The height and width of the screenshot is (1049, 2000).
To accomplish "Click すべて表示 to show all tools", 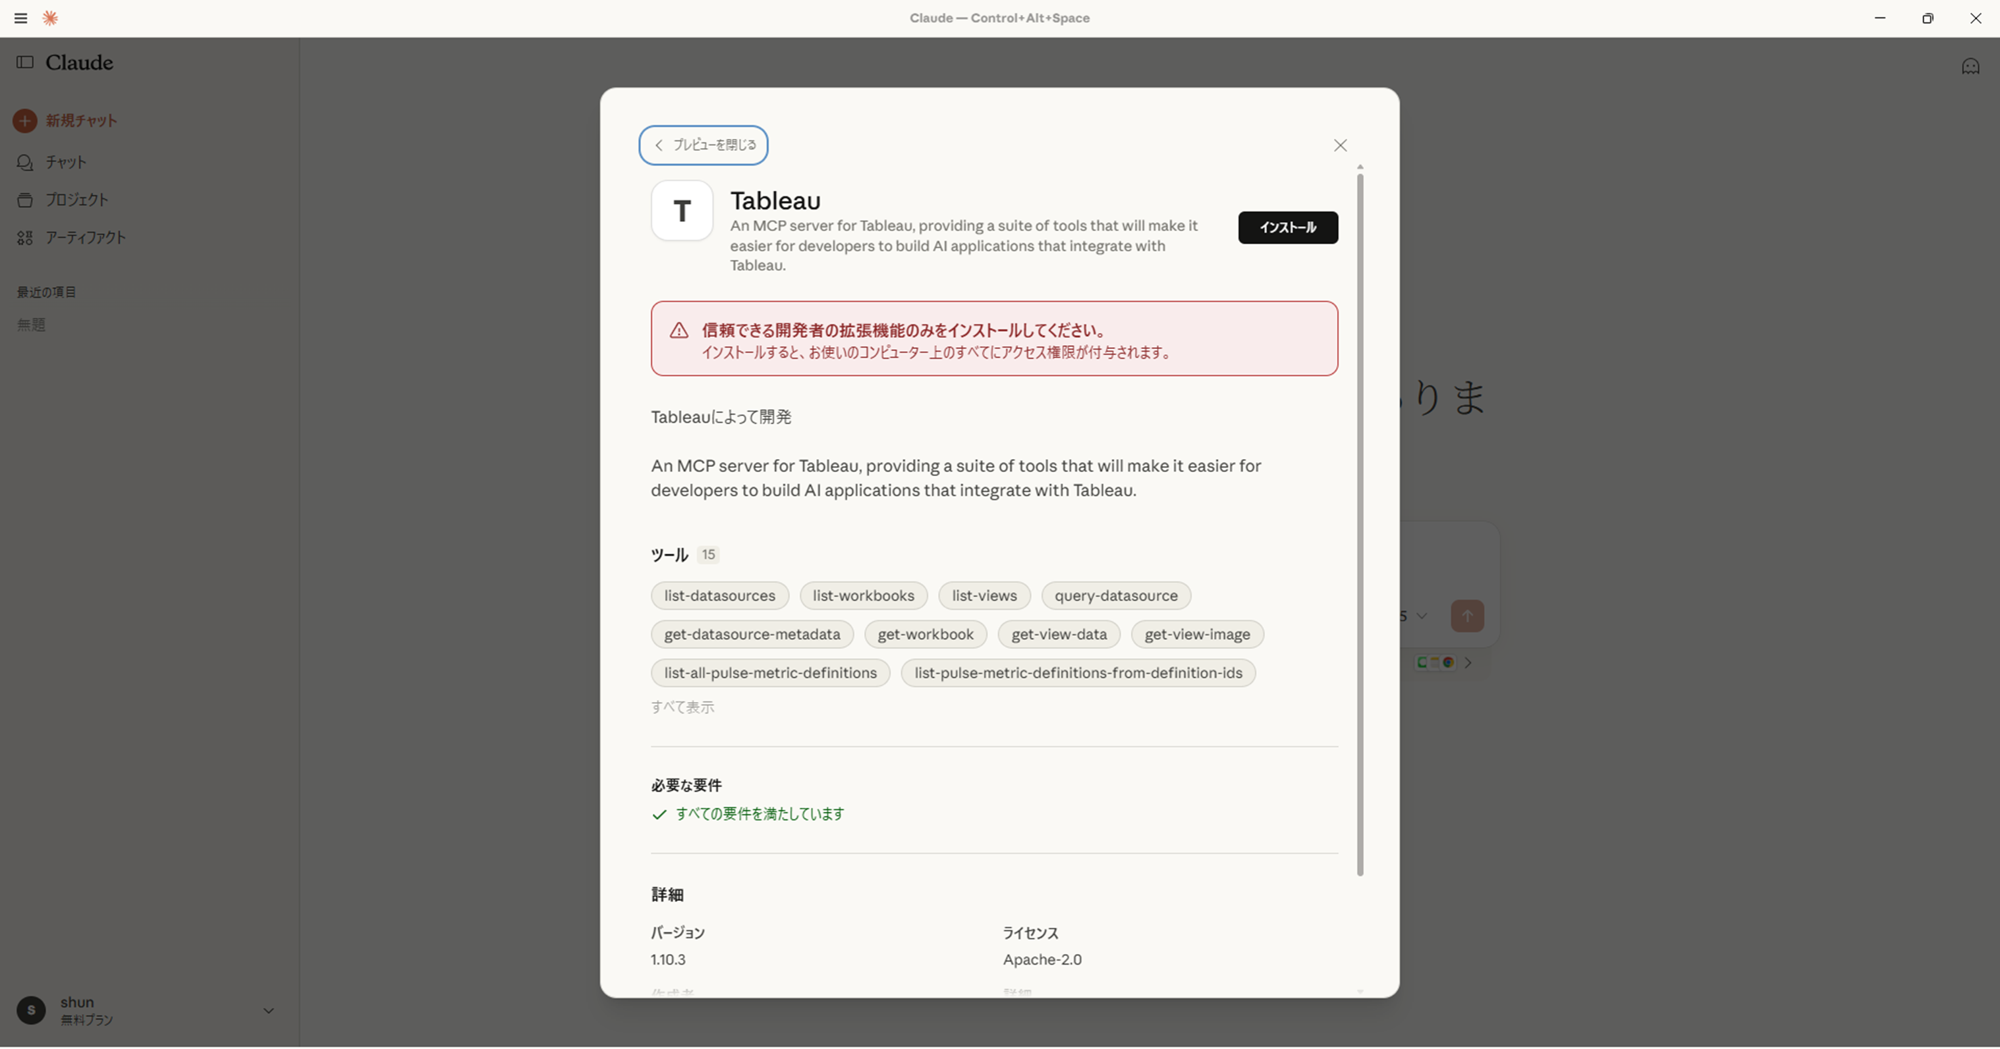I will pos(683,707).
